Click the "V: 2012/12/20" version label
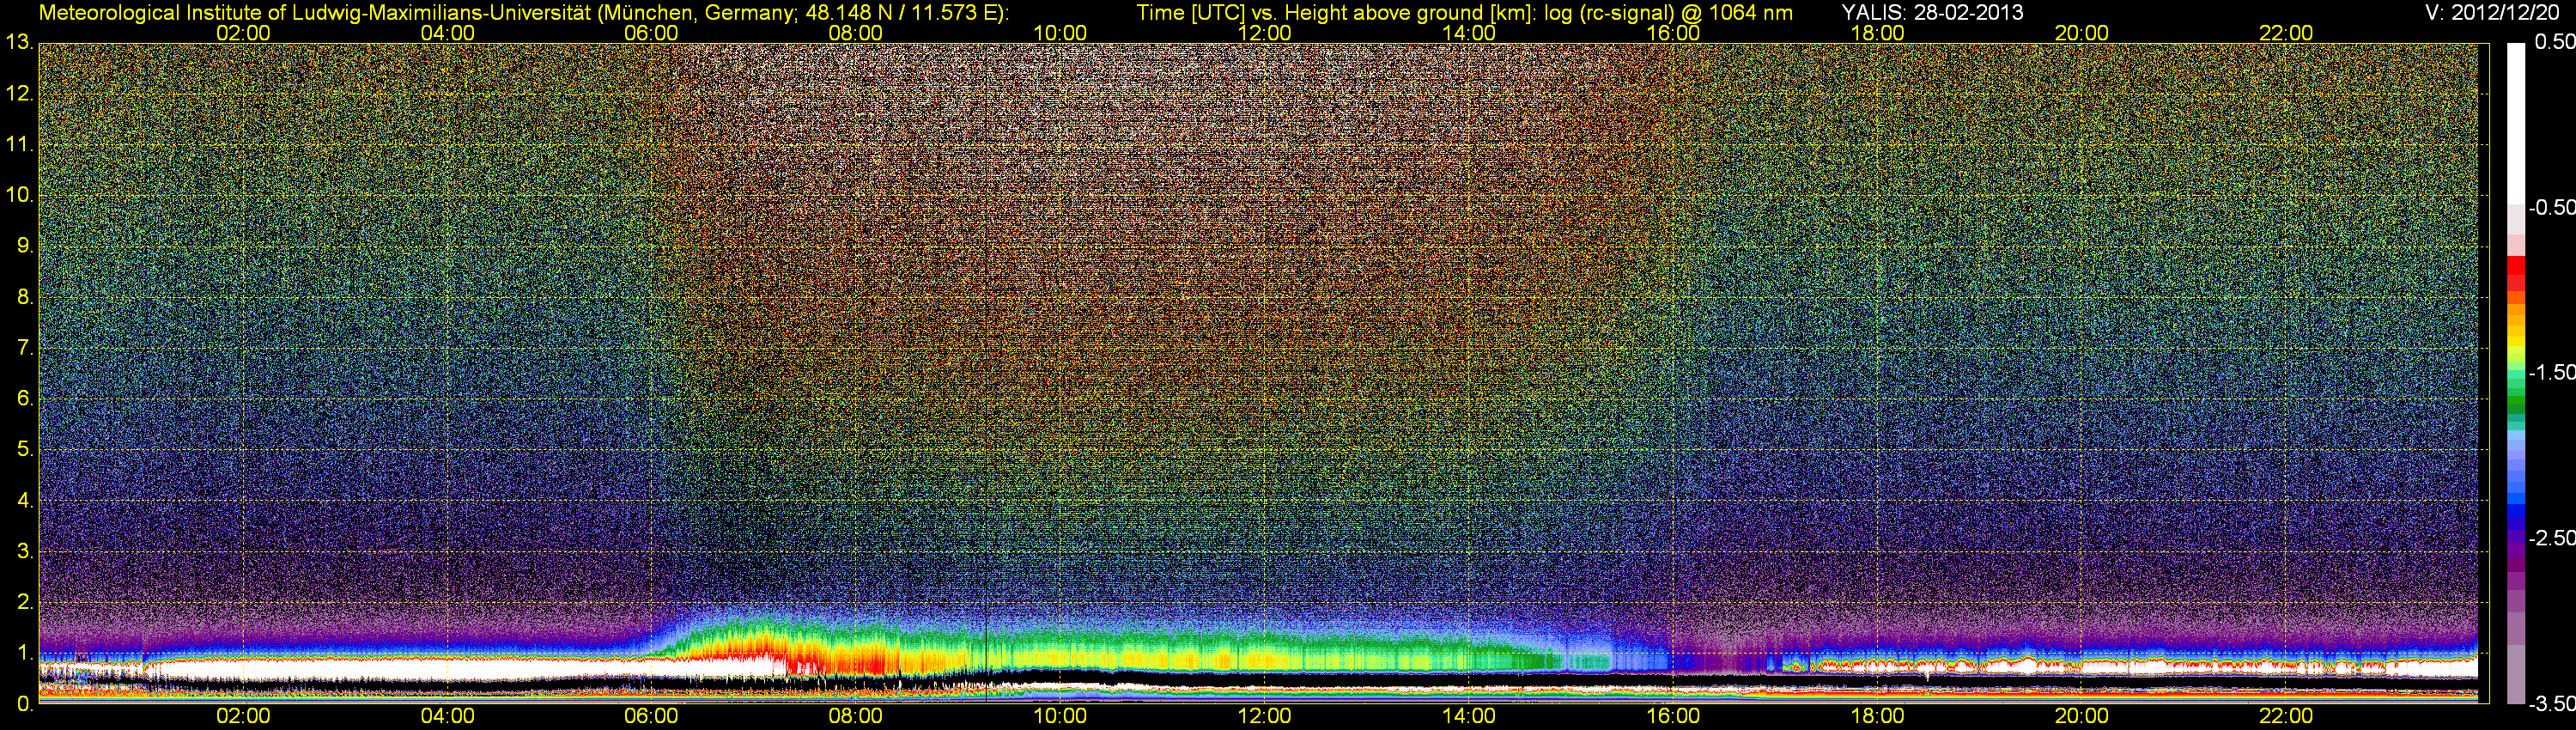 [x=2490, y=12]
